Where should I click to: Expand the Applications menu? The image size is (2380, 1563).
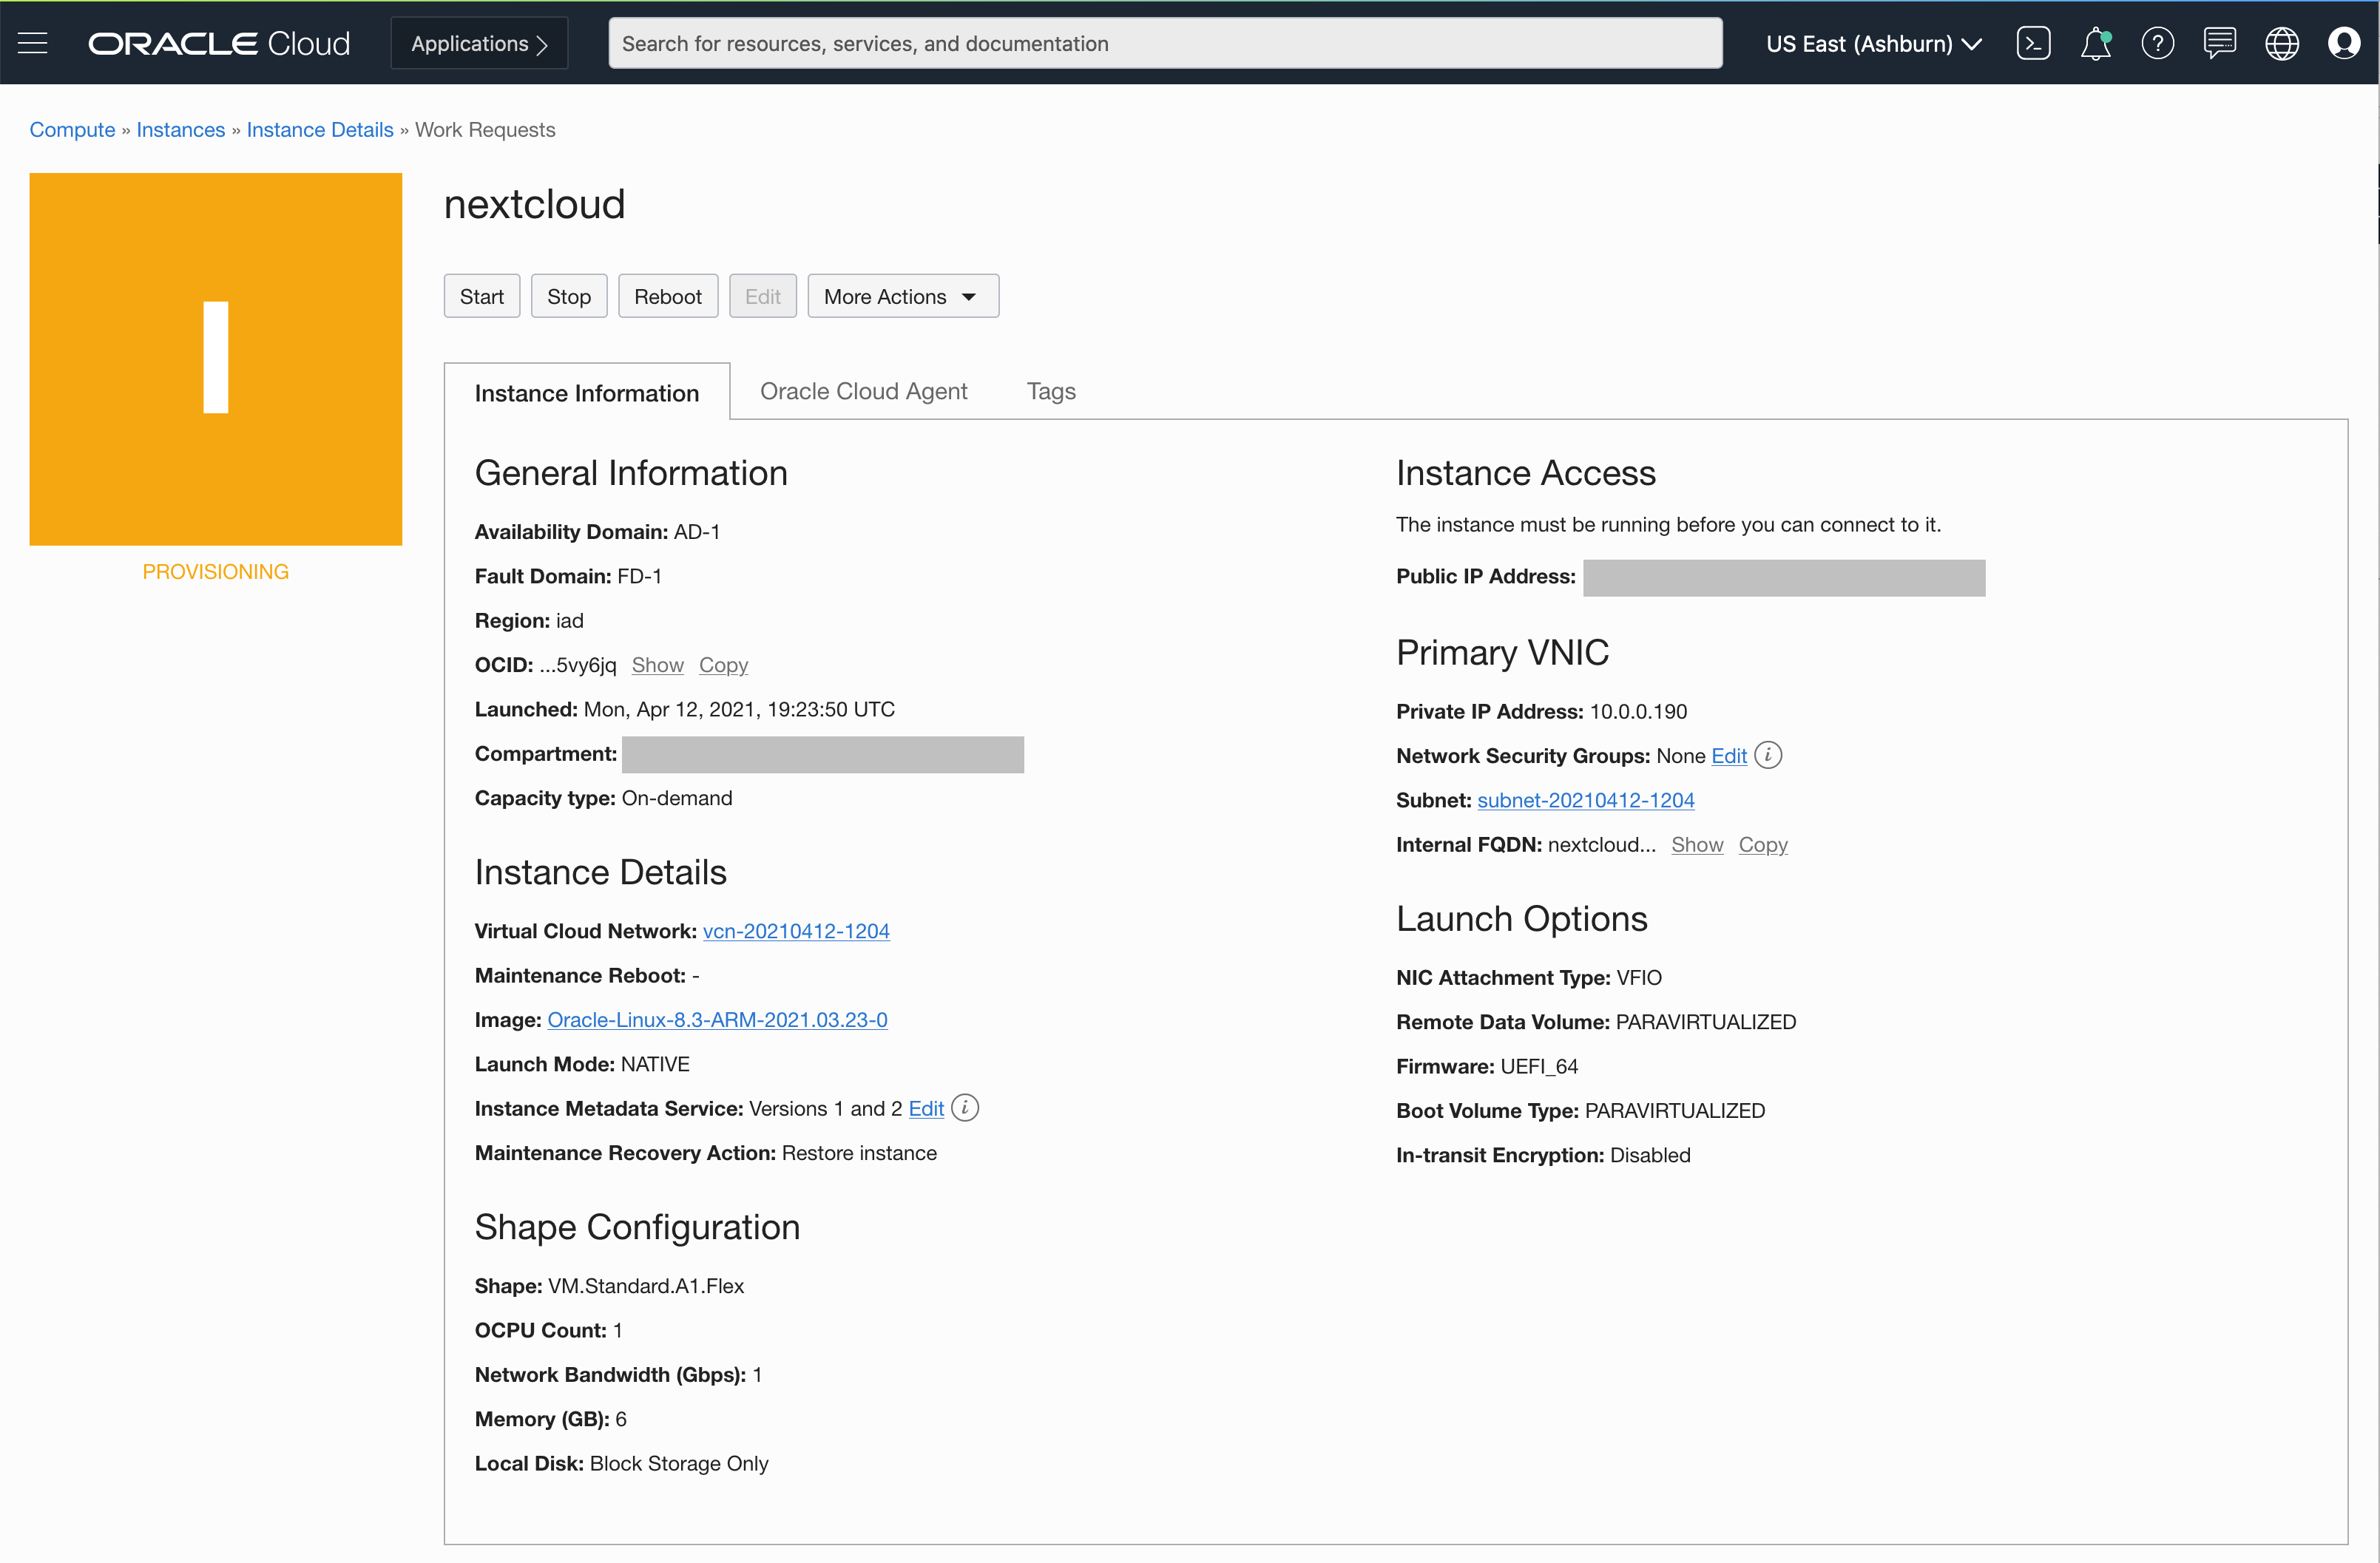(x=479, y=43)
